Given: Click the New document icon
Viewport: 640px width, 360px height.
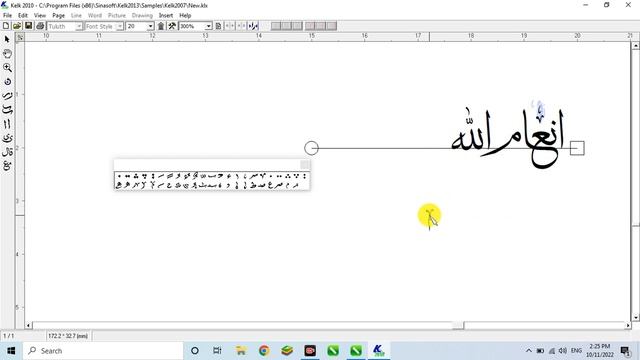Looking at the screenshot, I should pyautogui.click(x=6, y=26).
